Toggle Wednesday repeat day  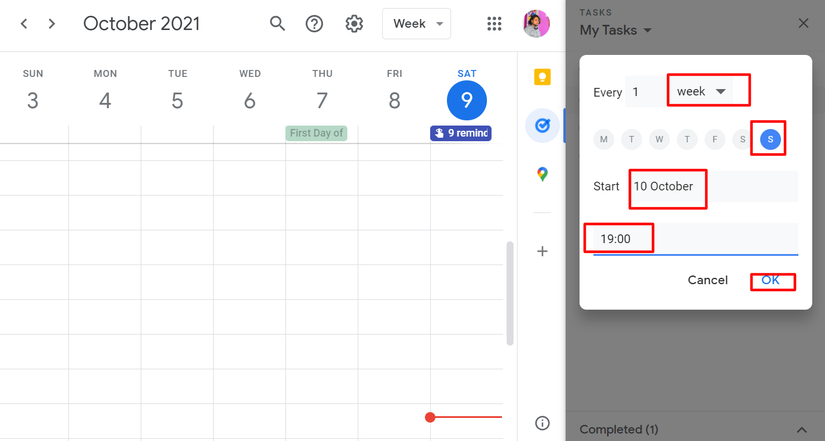pos(659,139)
